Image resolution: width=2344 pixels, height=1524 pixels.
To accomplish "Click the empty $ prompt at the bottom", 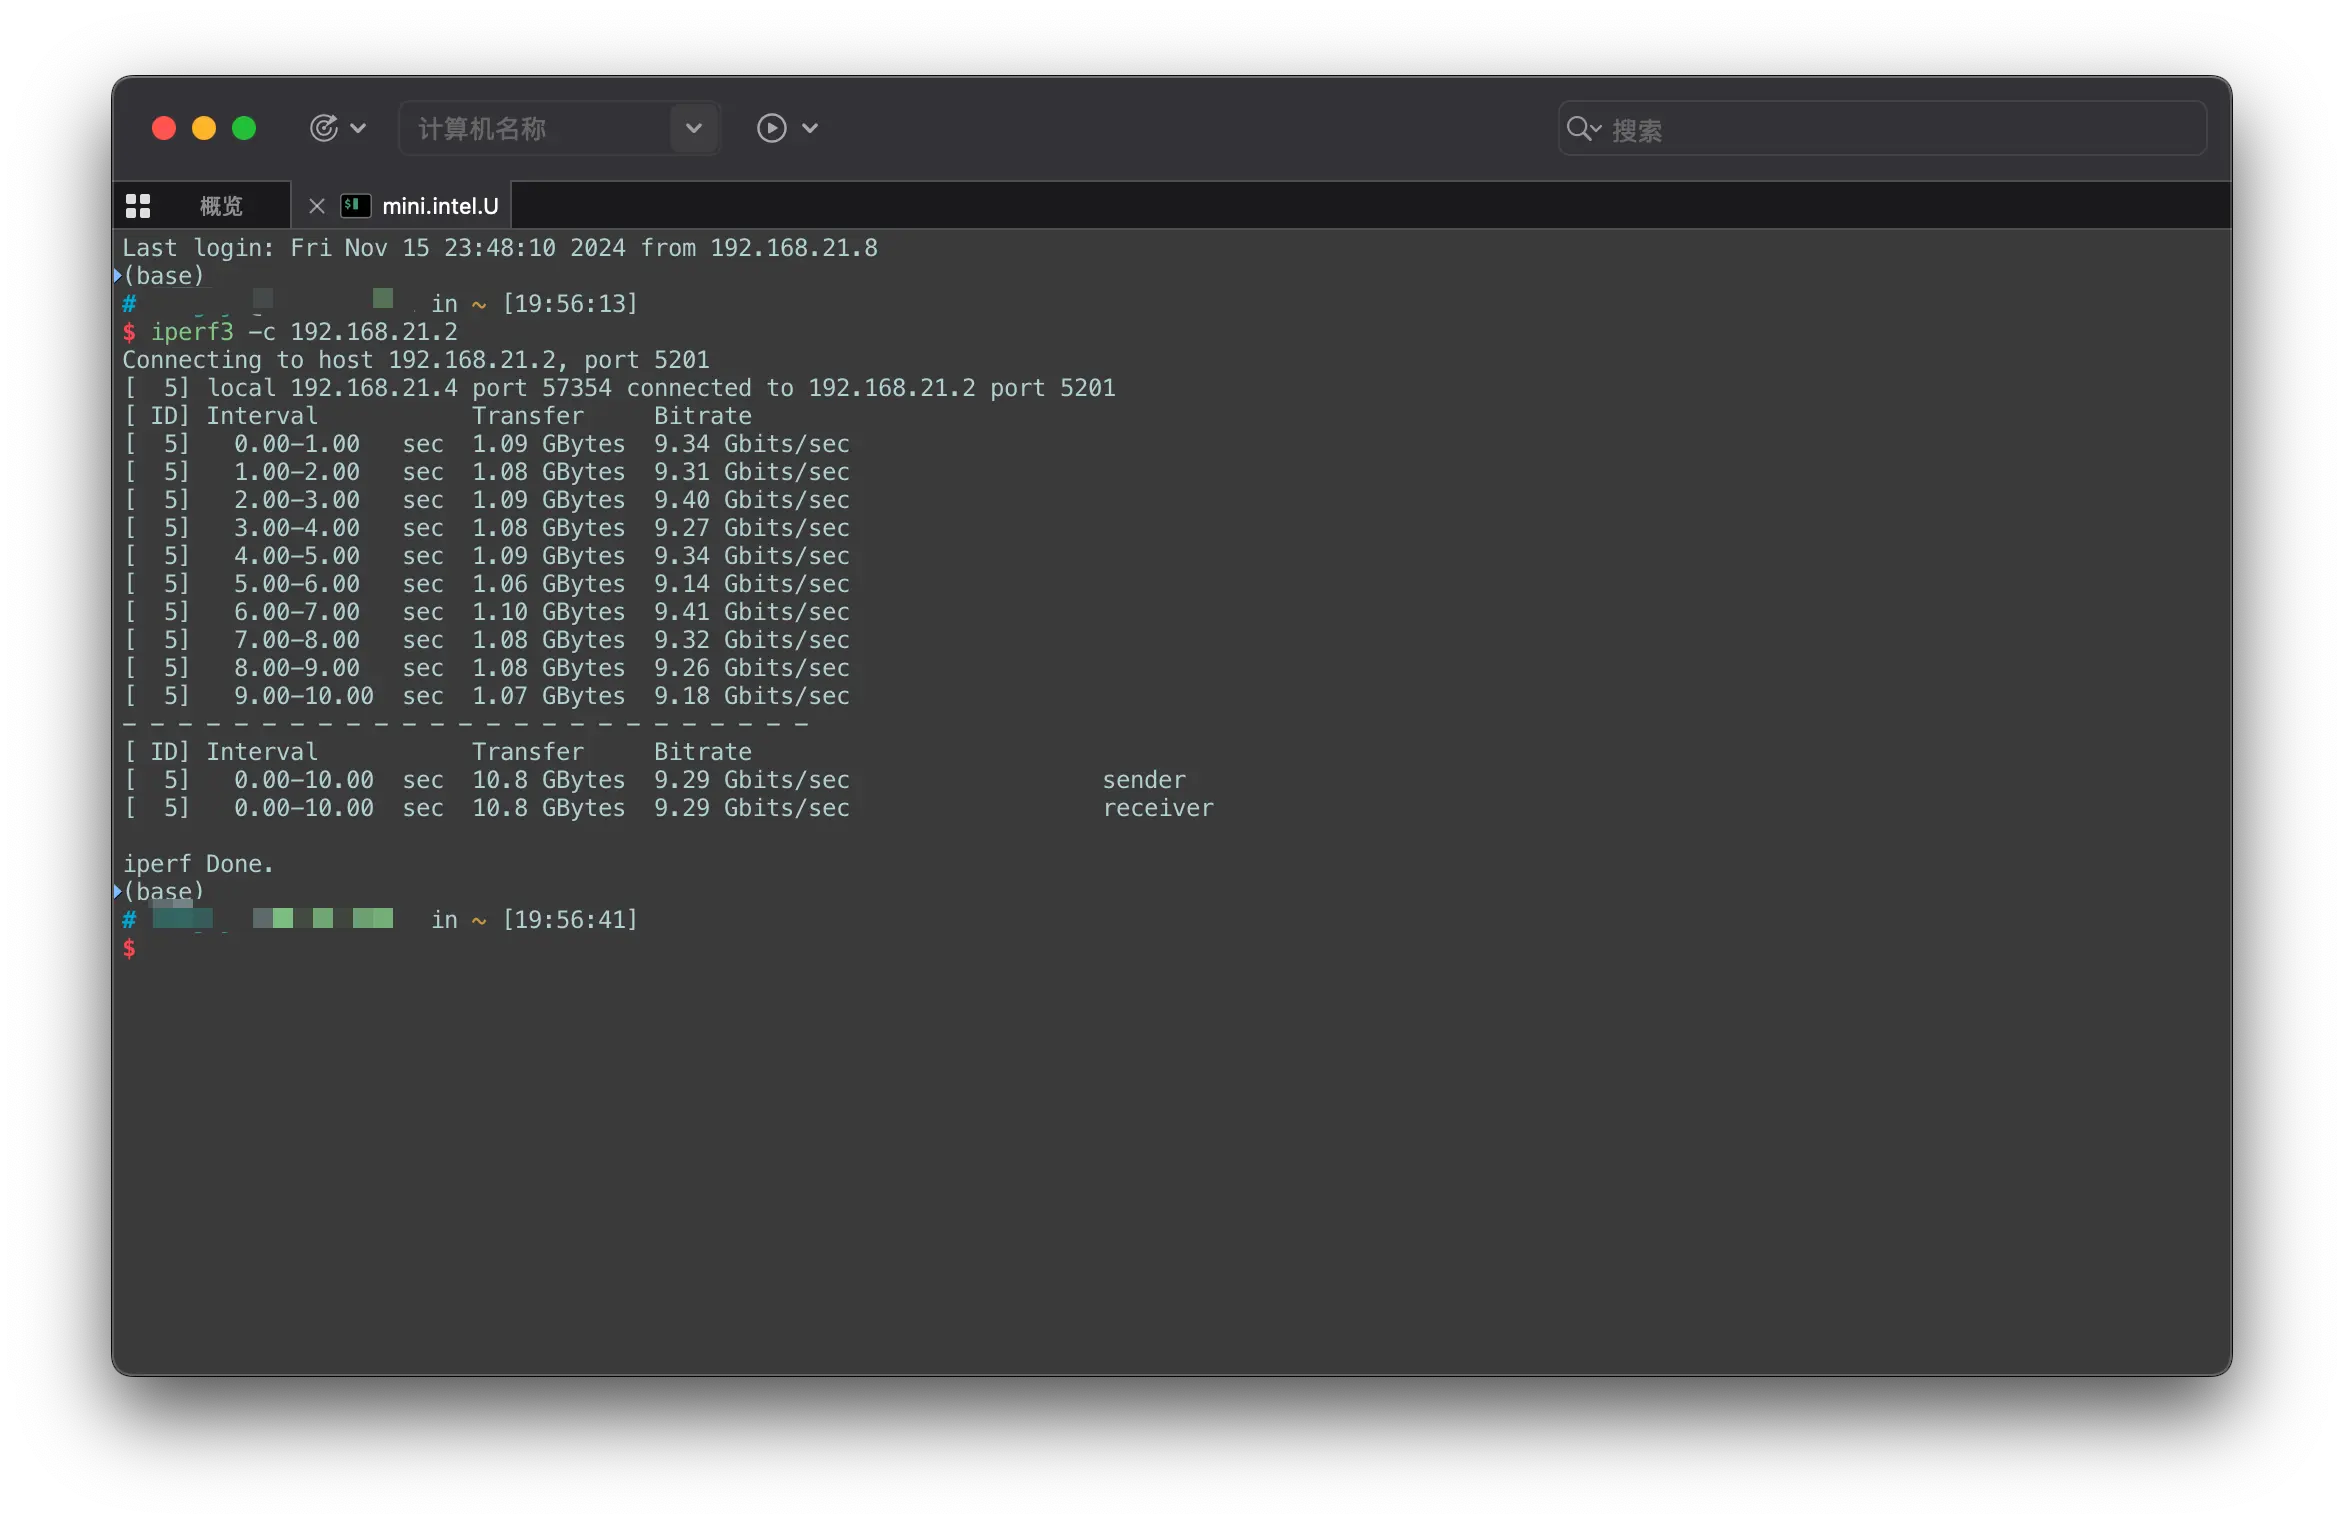I will coord(129,948).
